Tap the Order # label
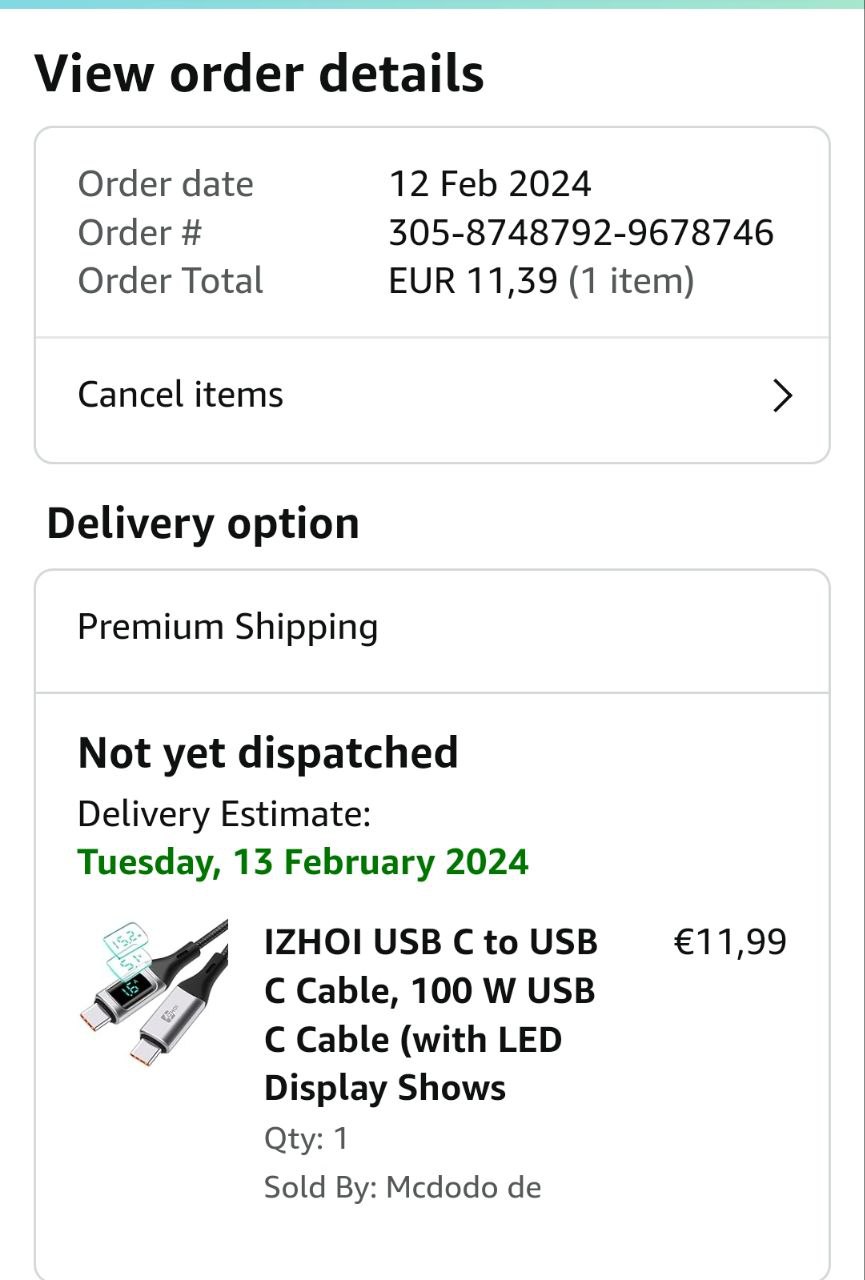 point(140,233)
